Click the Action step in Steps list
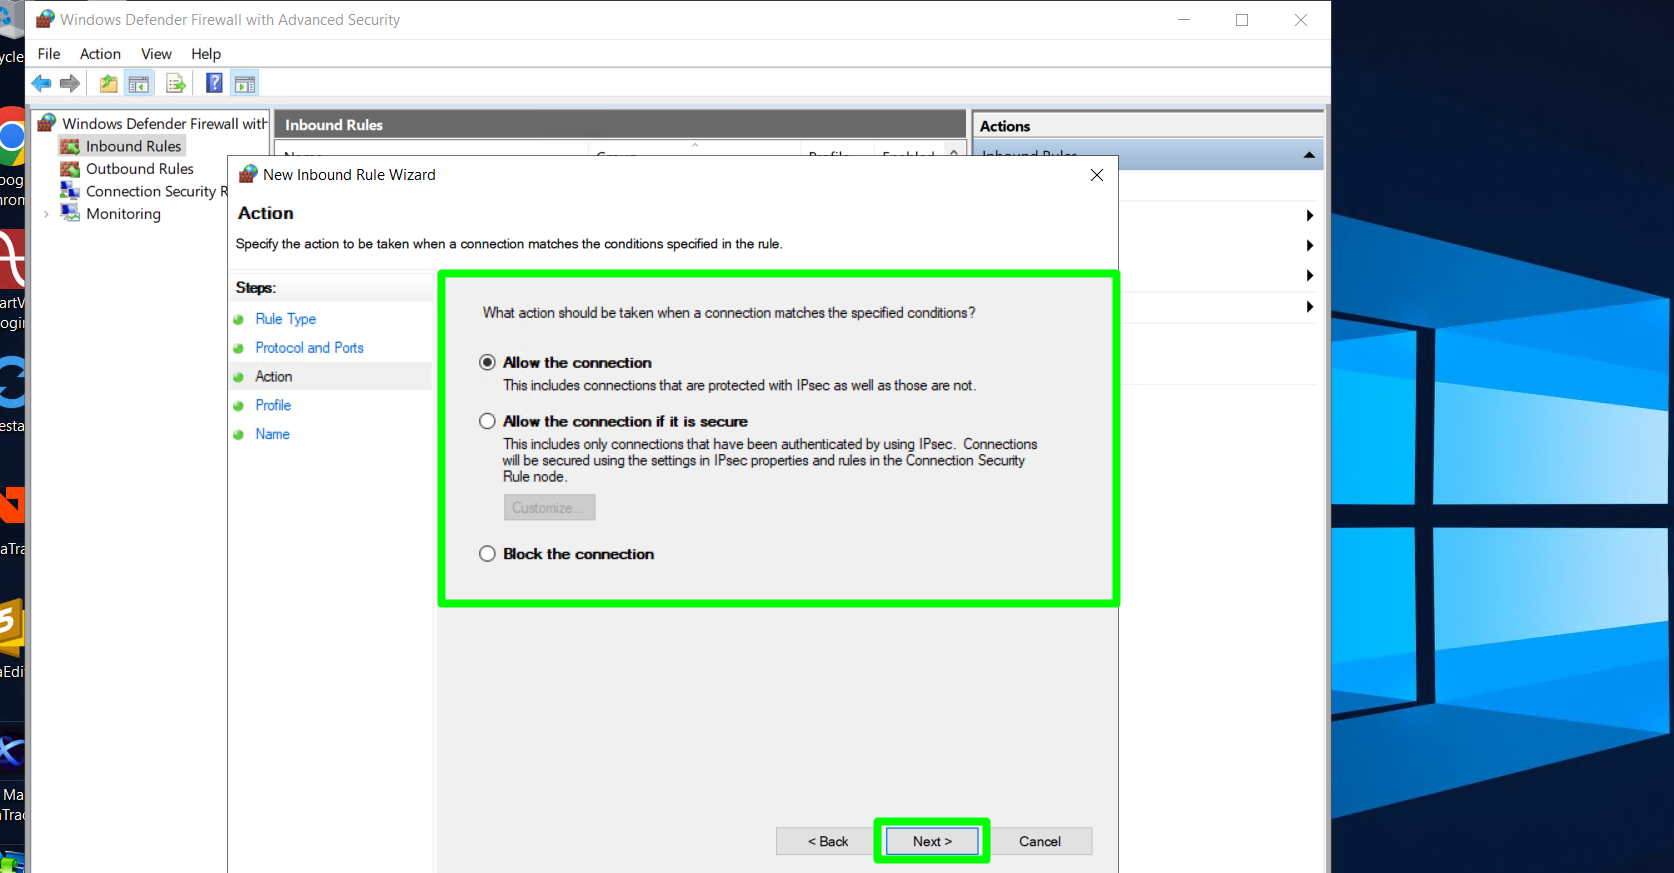The width and height of the screenshot is (1674, 873). click(274, 377)
